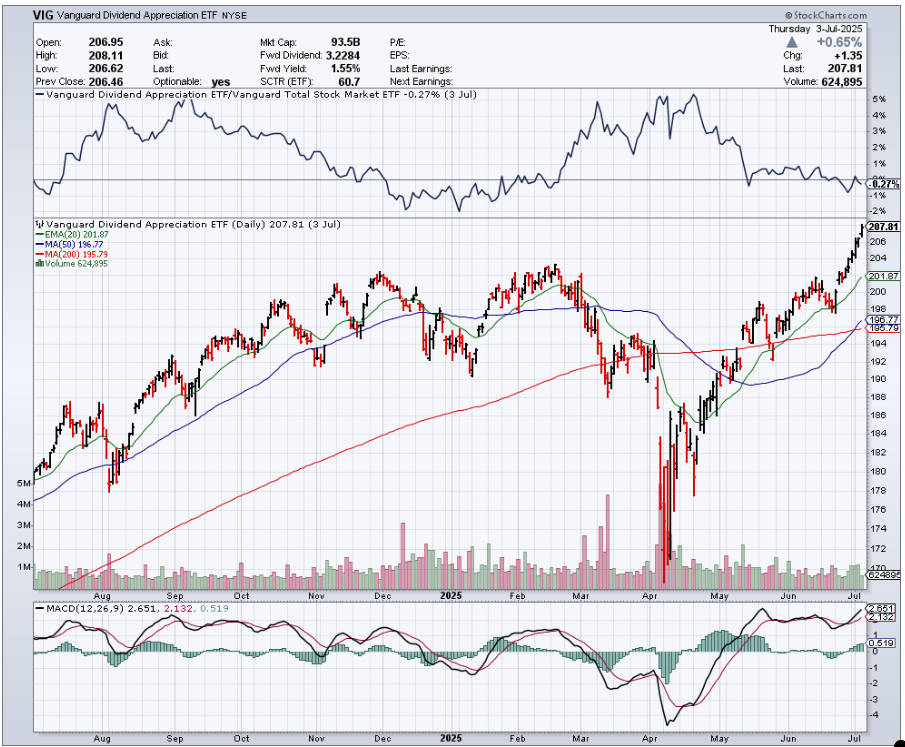Click the Mkt Cap value 93.5B
Viewport: 905px width, 747px height.
(346, 42)
